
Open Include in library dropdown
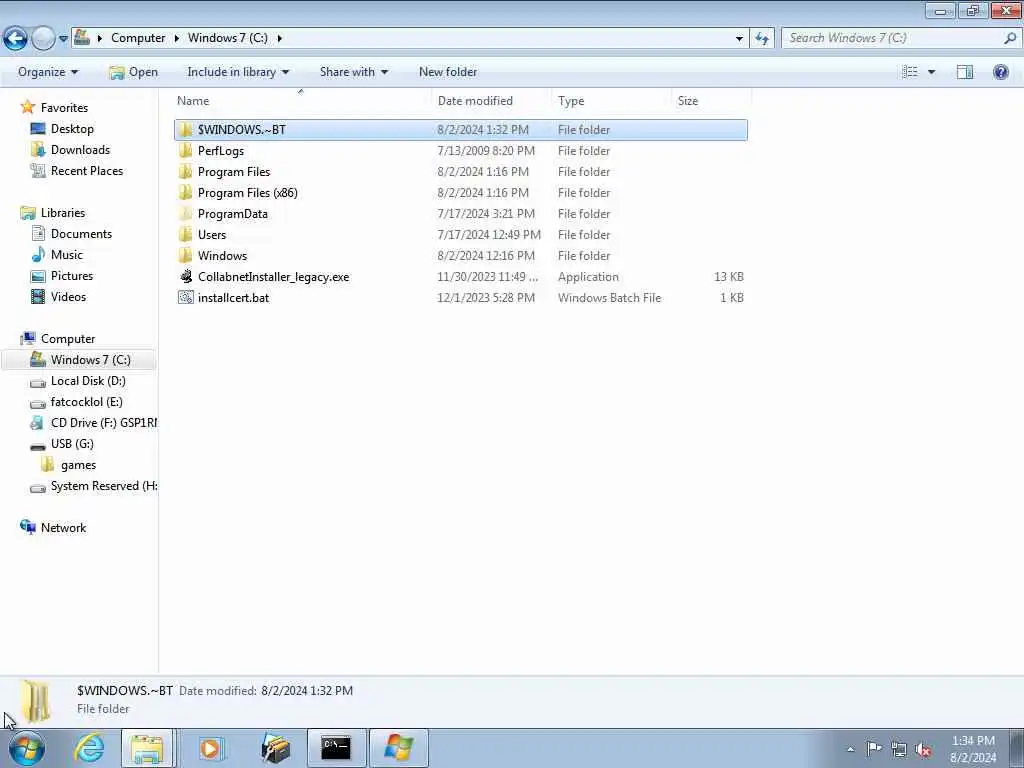[238, 72]
